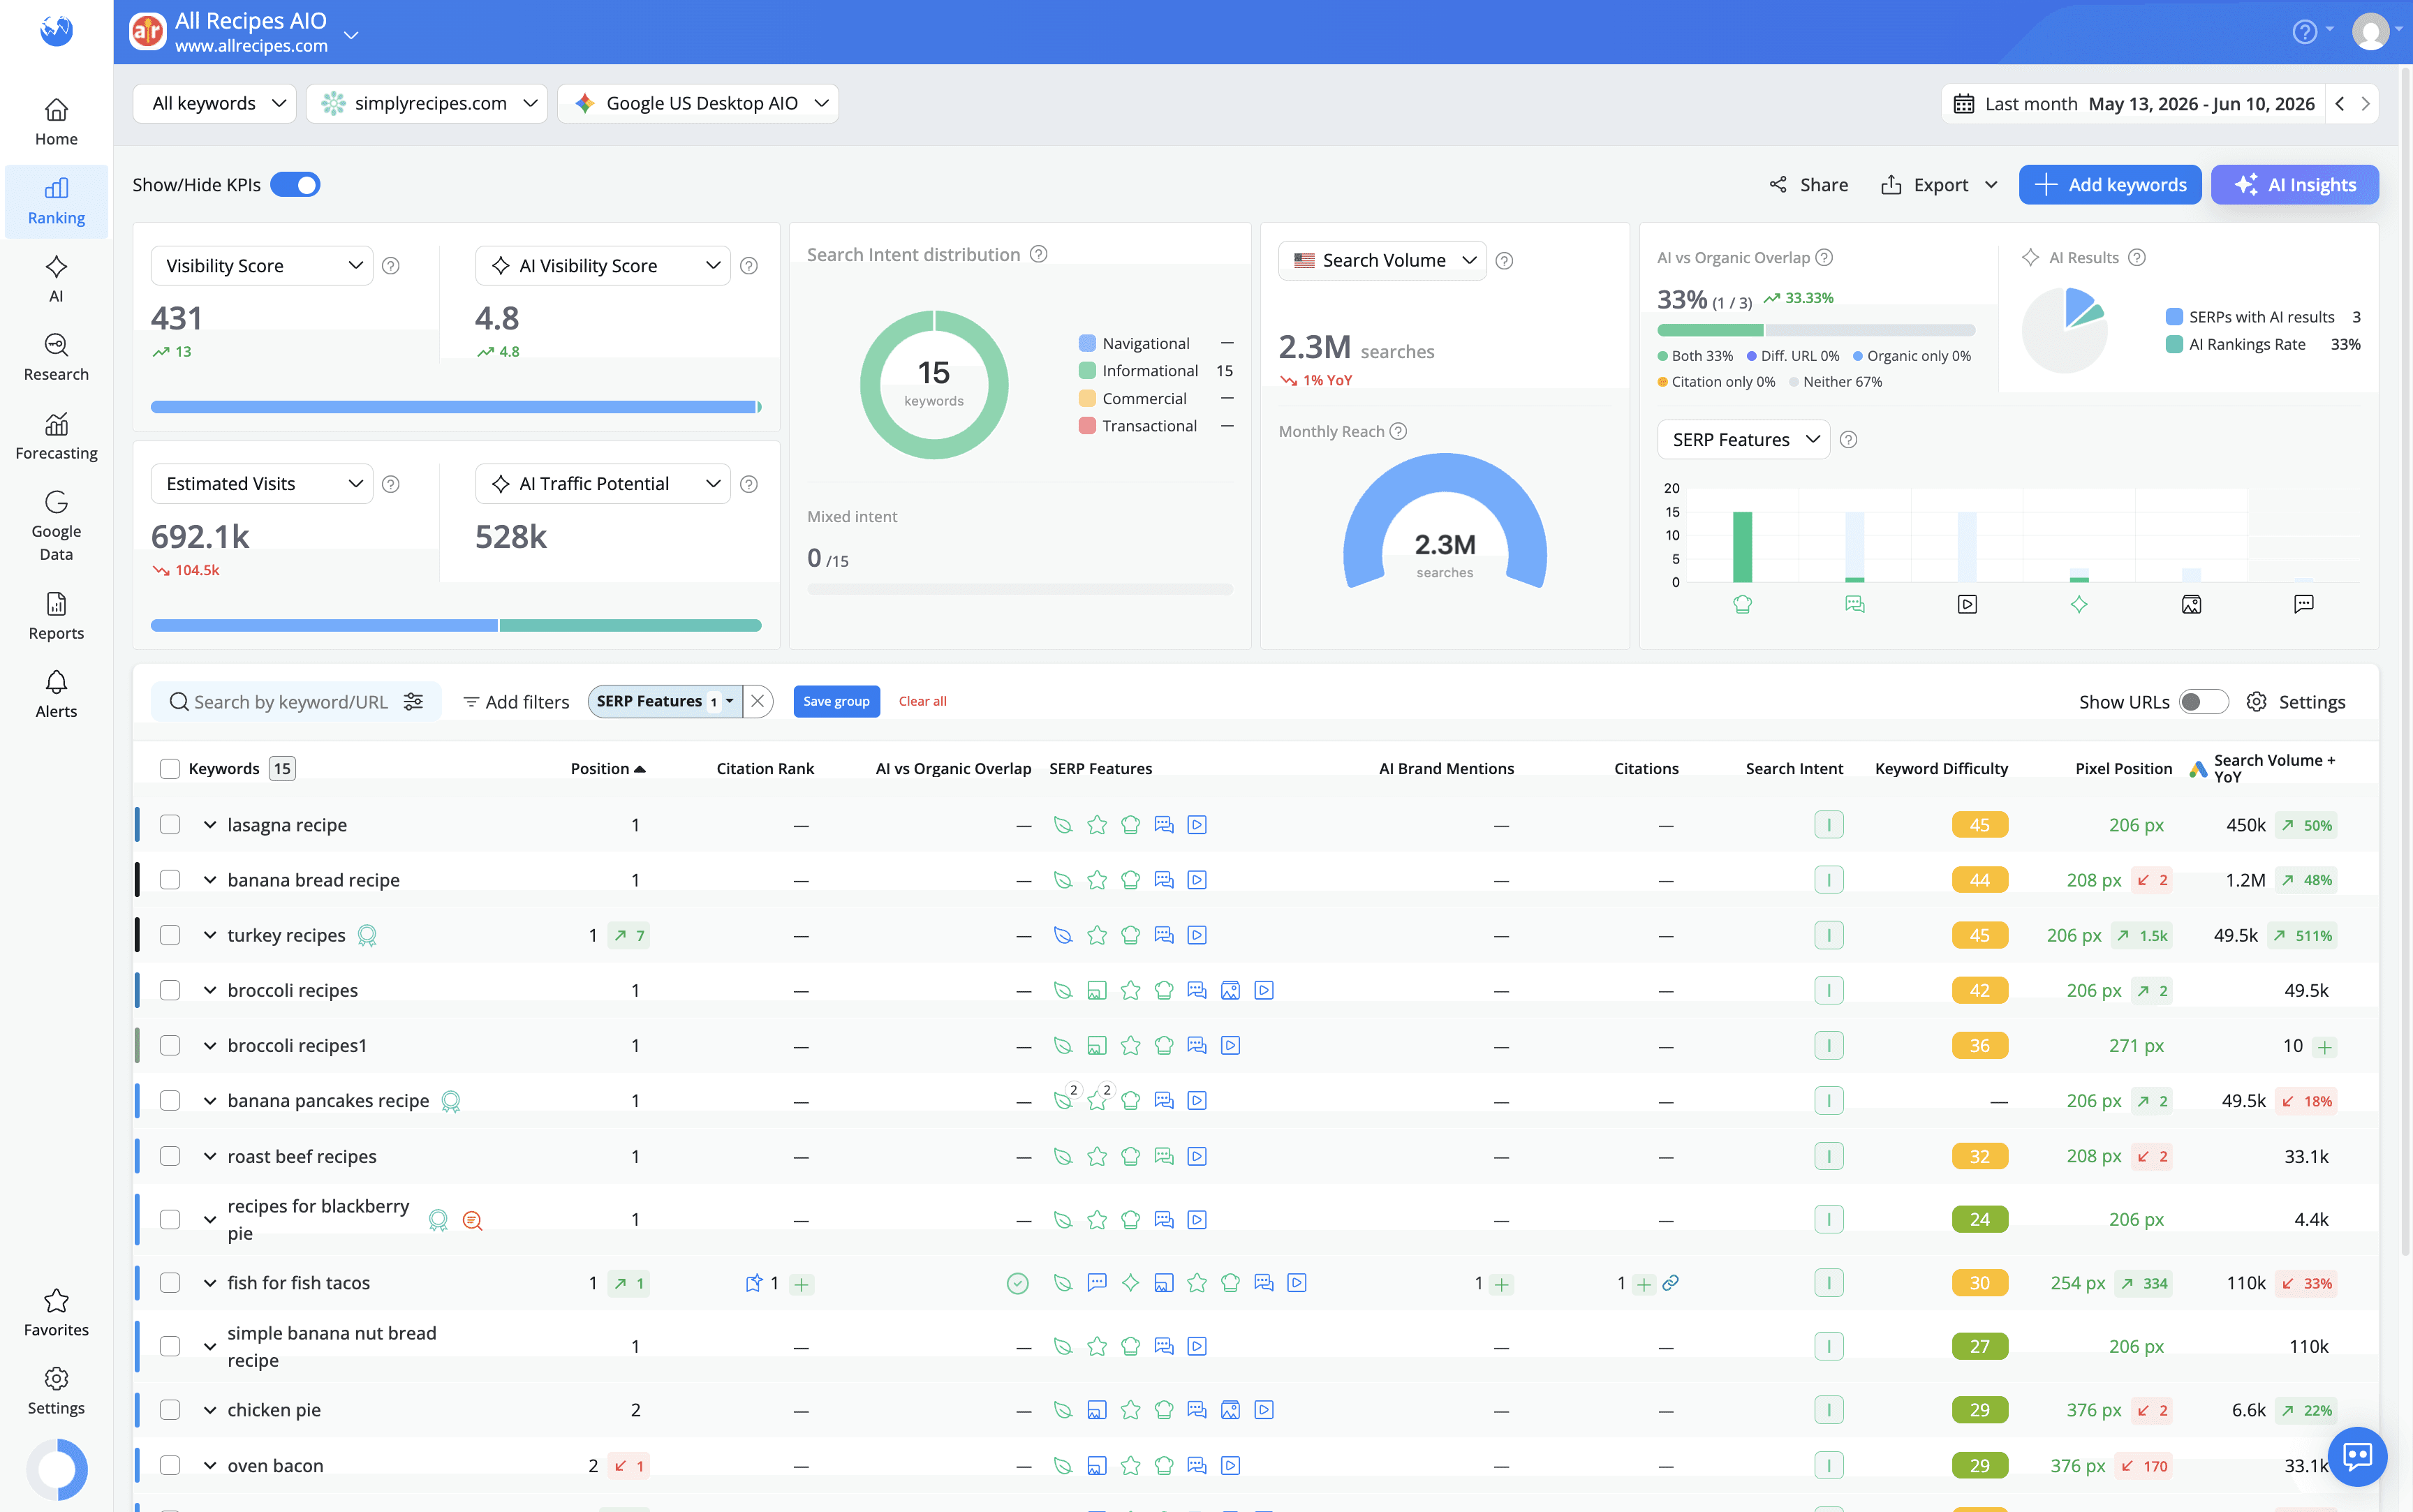
Task: Show Visibility Score help tooltip
Action: click(391, 265)
